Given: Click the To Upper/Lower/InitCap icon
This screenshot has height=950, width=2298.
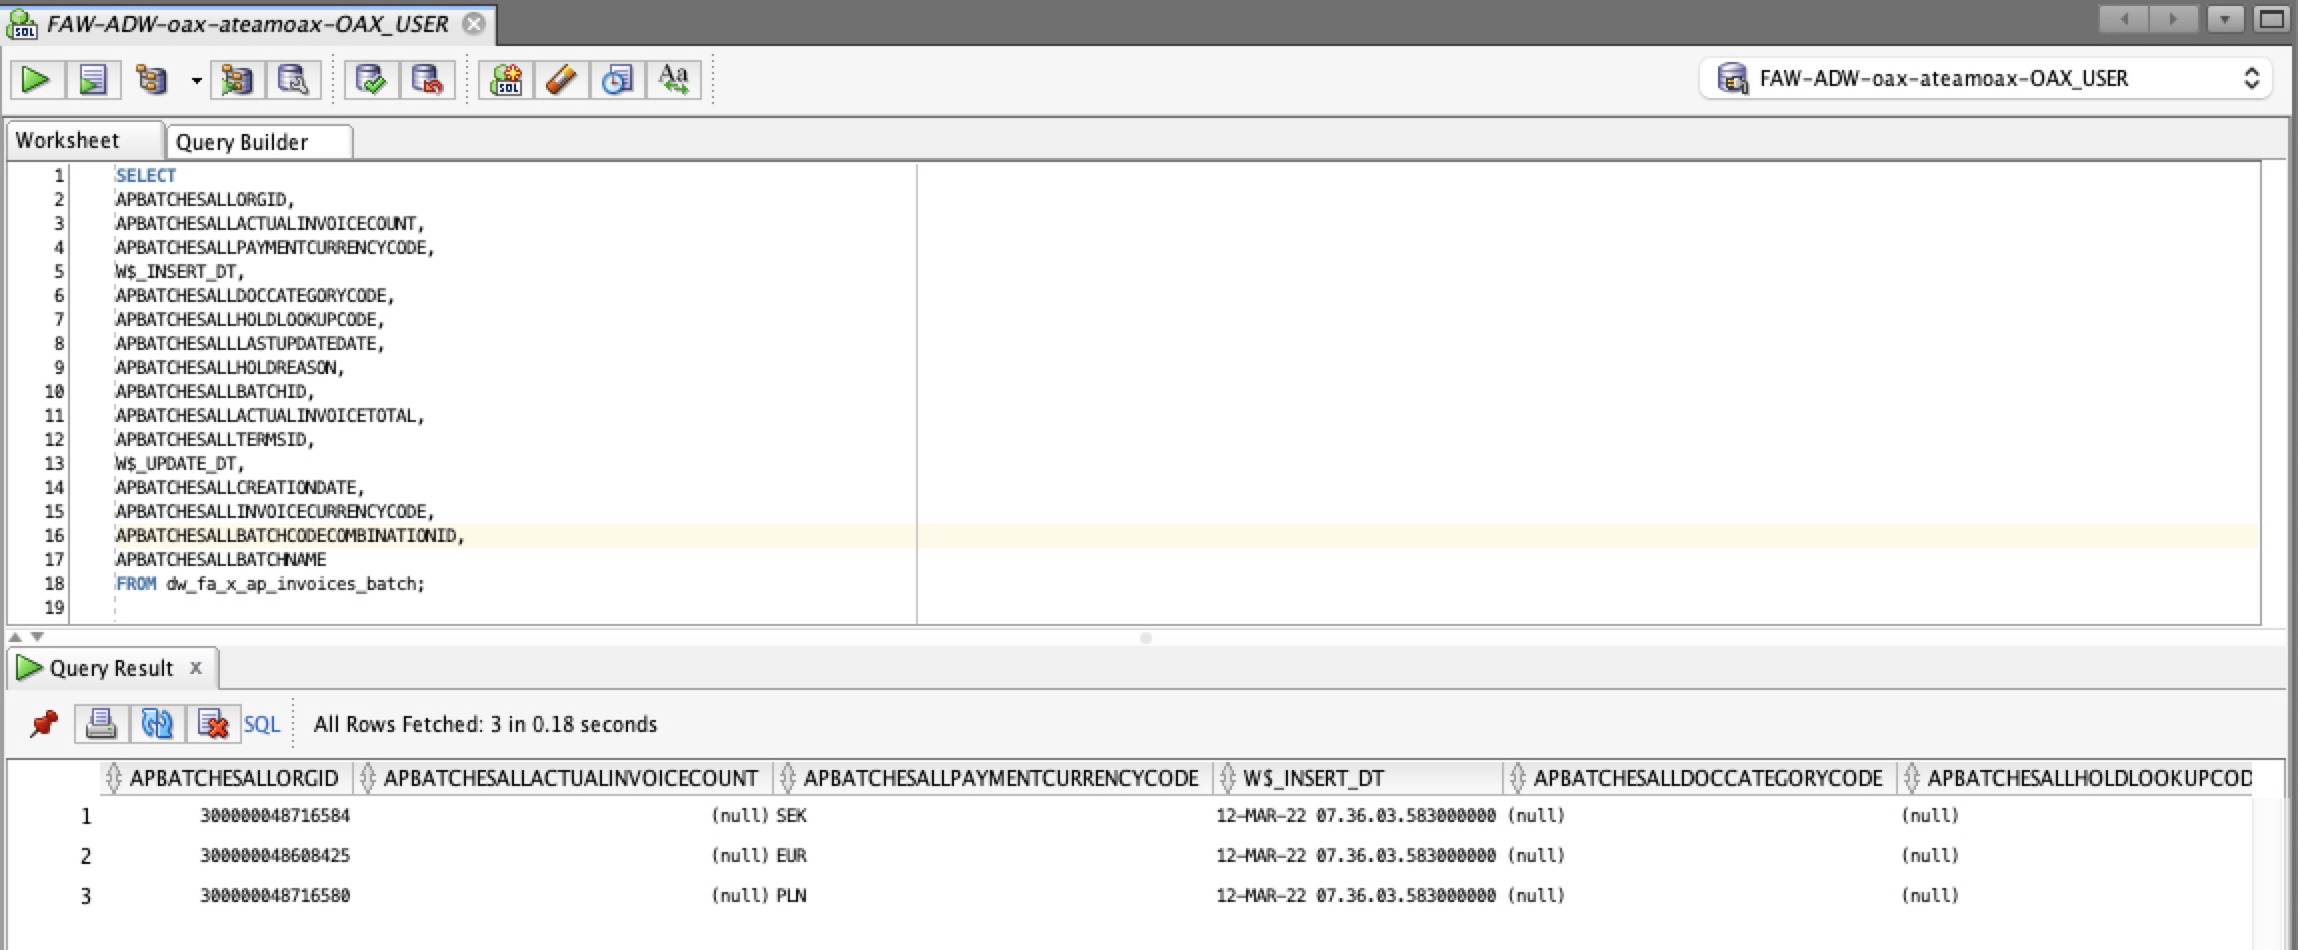Looking at the screenshot, I should [x=673, y=79].
